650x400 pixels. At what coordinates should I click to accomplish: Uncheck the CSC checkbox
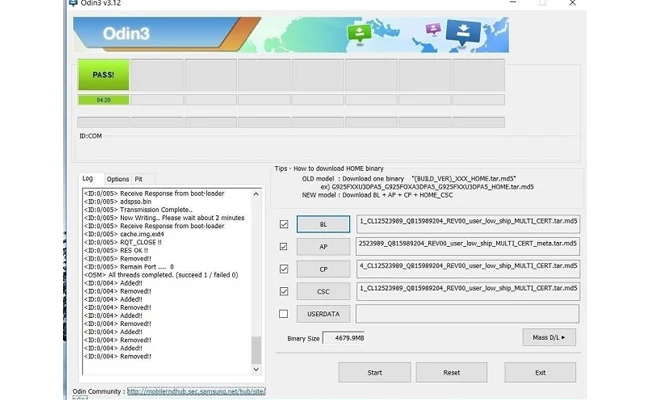point(284,291)
